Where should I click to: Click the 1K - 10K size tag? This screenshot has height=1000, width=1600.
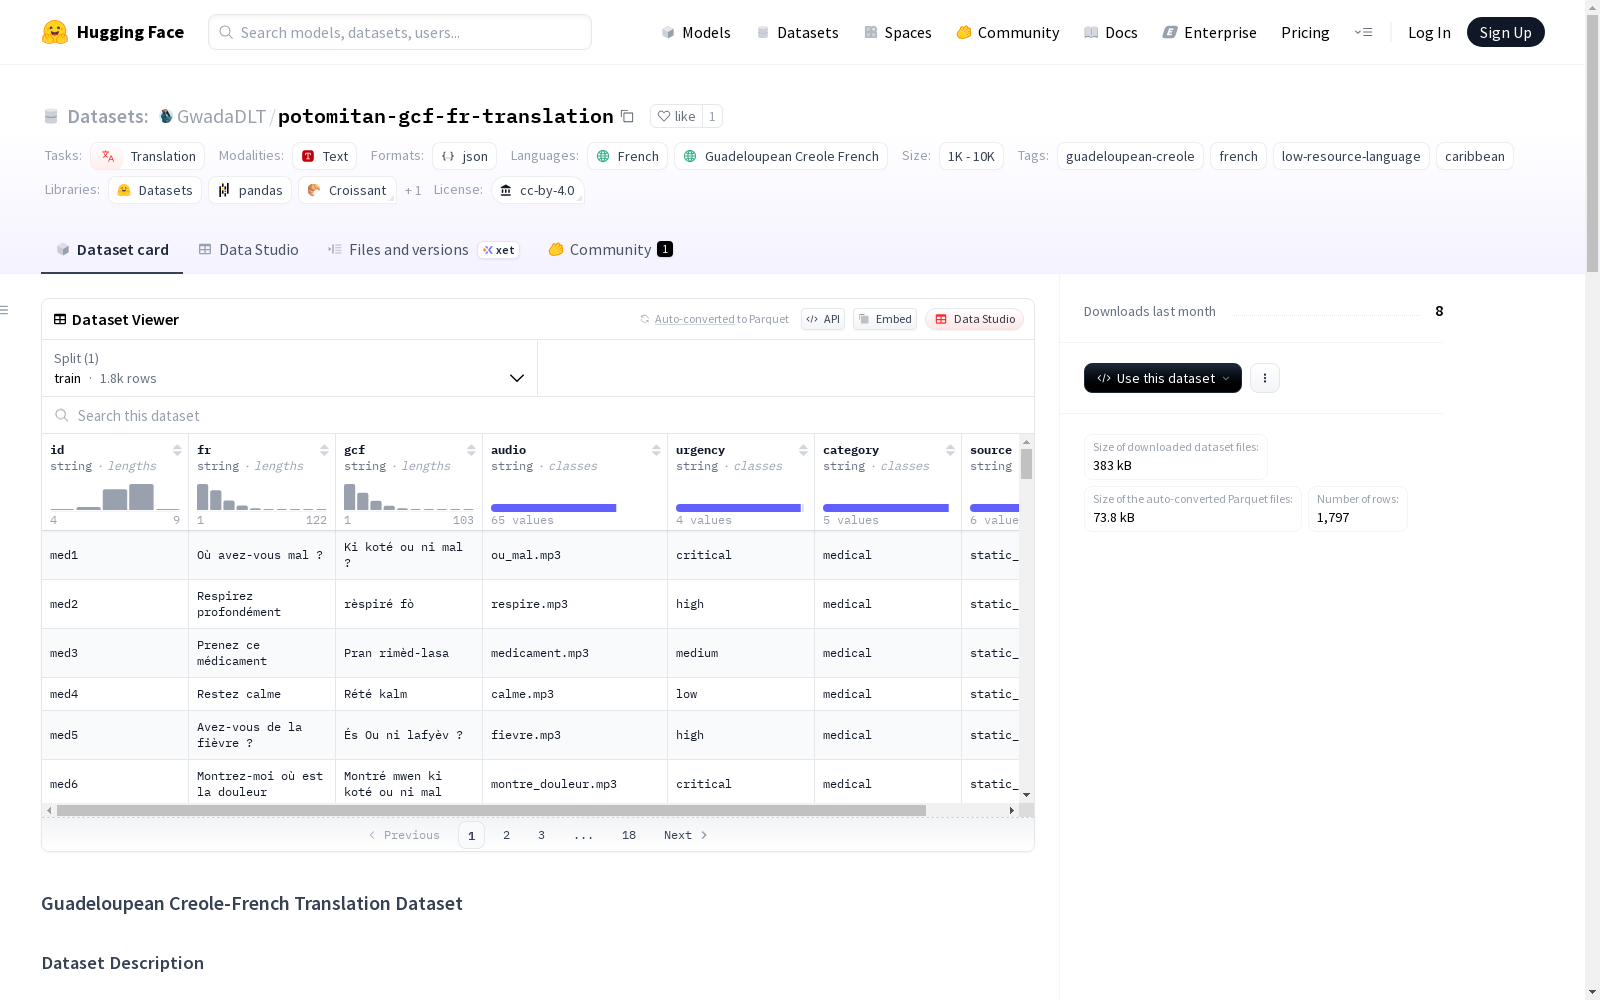[971, 156]
